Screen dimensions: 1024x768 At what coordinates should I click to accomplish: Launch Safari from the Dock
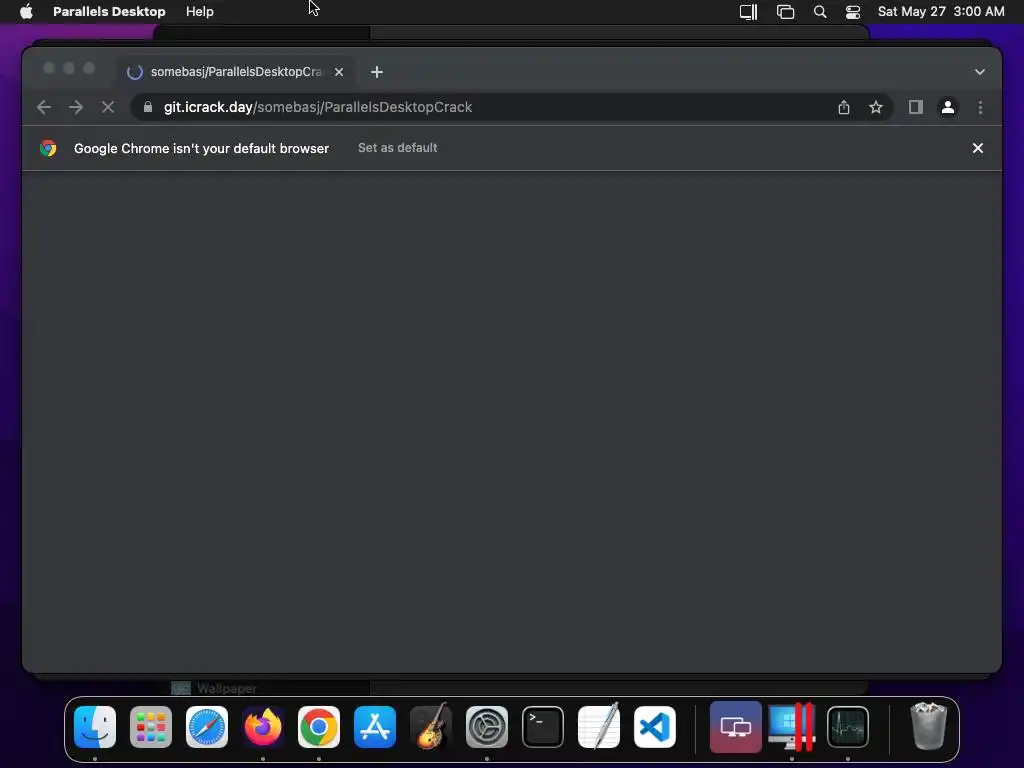pos(207,727)
